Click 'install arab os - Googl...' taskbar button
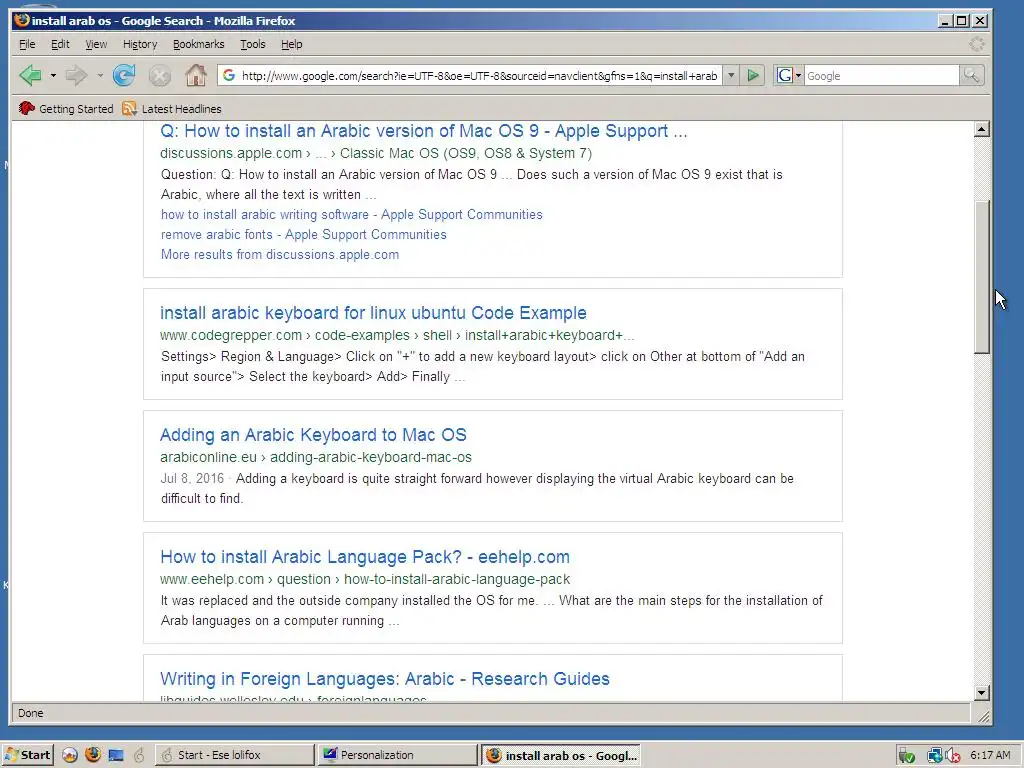Viewport: 1024px width, 768px height. click(x=561, y=755)
